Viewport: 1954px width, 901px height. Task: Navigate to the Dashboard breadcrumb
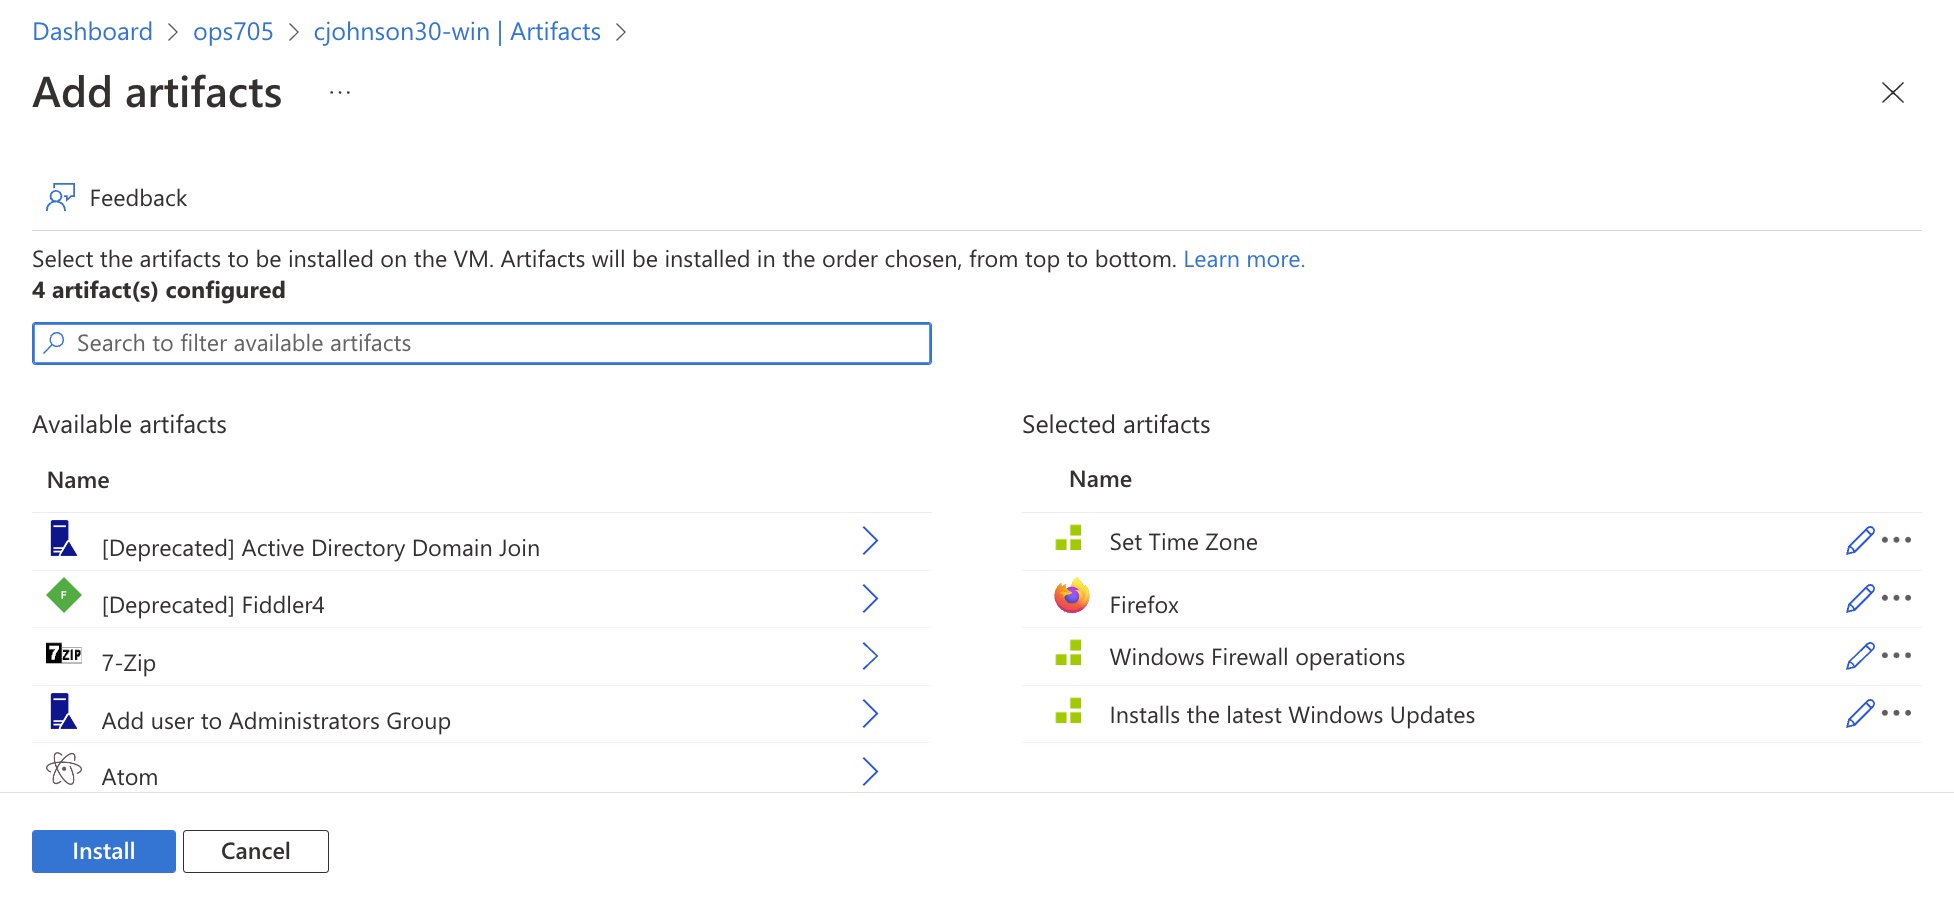click(92, 31)
